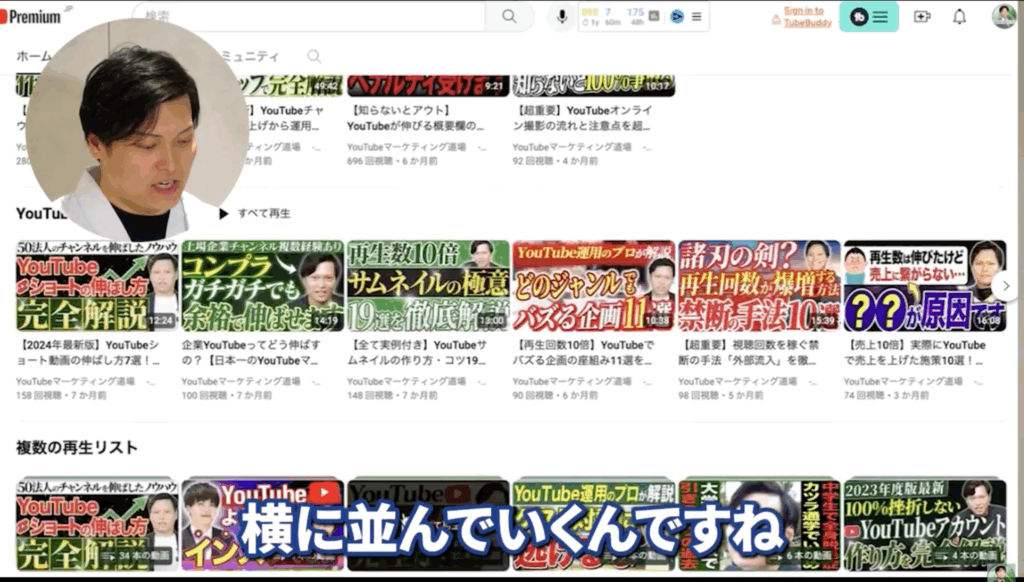1024x582 pixels.
Task: Expand video row with next arrow
Action: pos(1004,286)
